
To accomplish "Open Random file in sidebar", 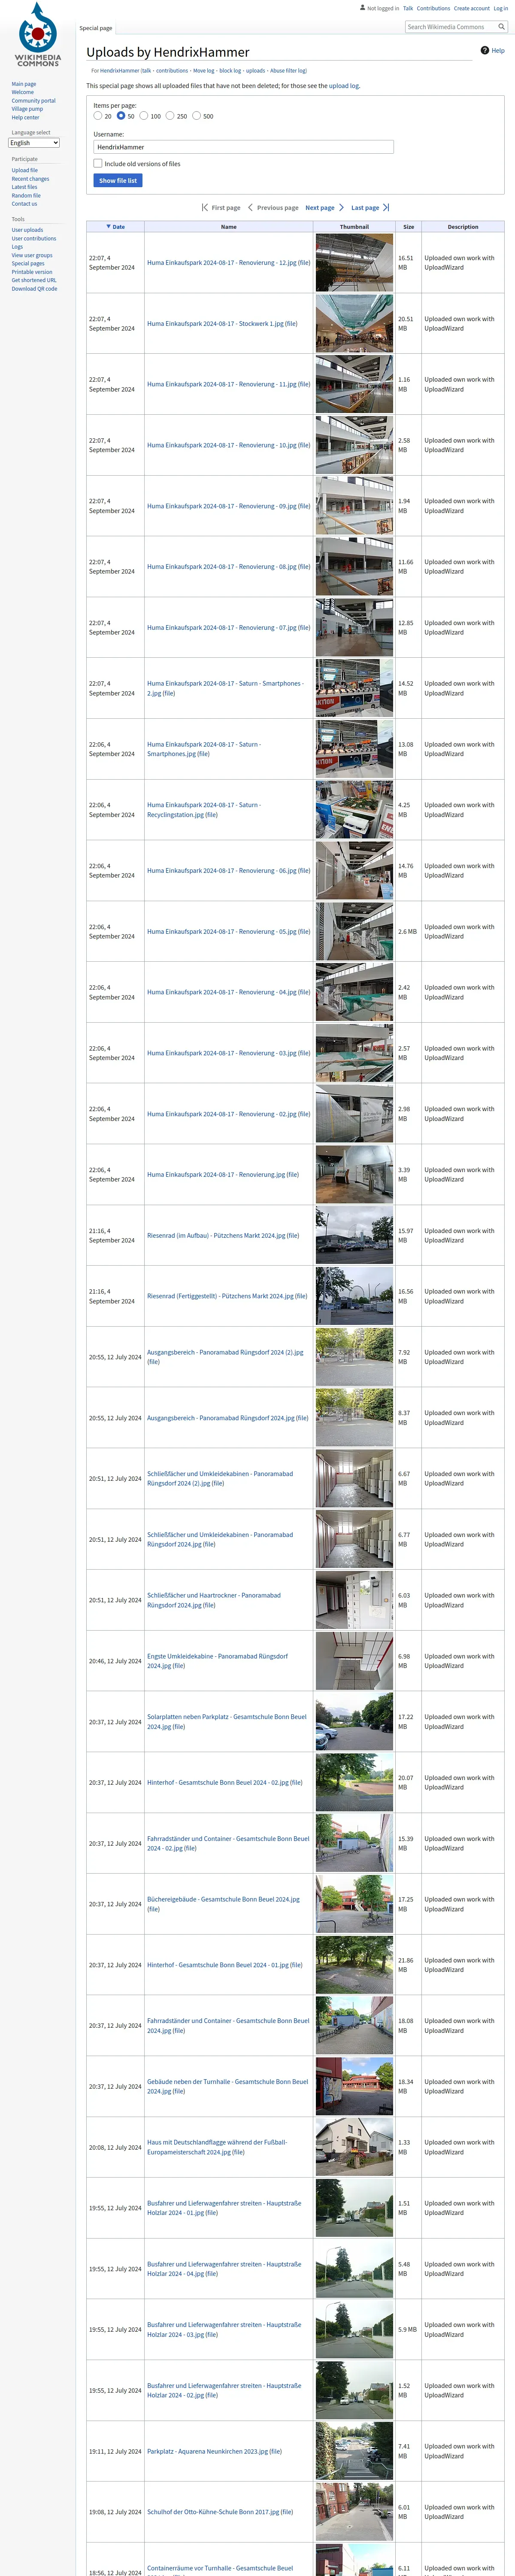I will click(26, 196).
